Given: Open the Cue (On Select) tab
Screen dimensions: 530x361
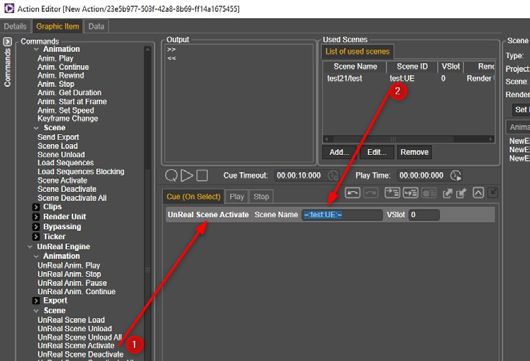Looking at the screenshot, I should [x=193, y=197].
